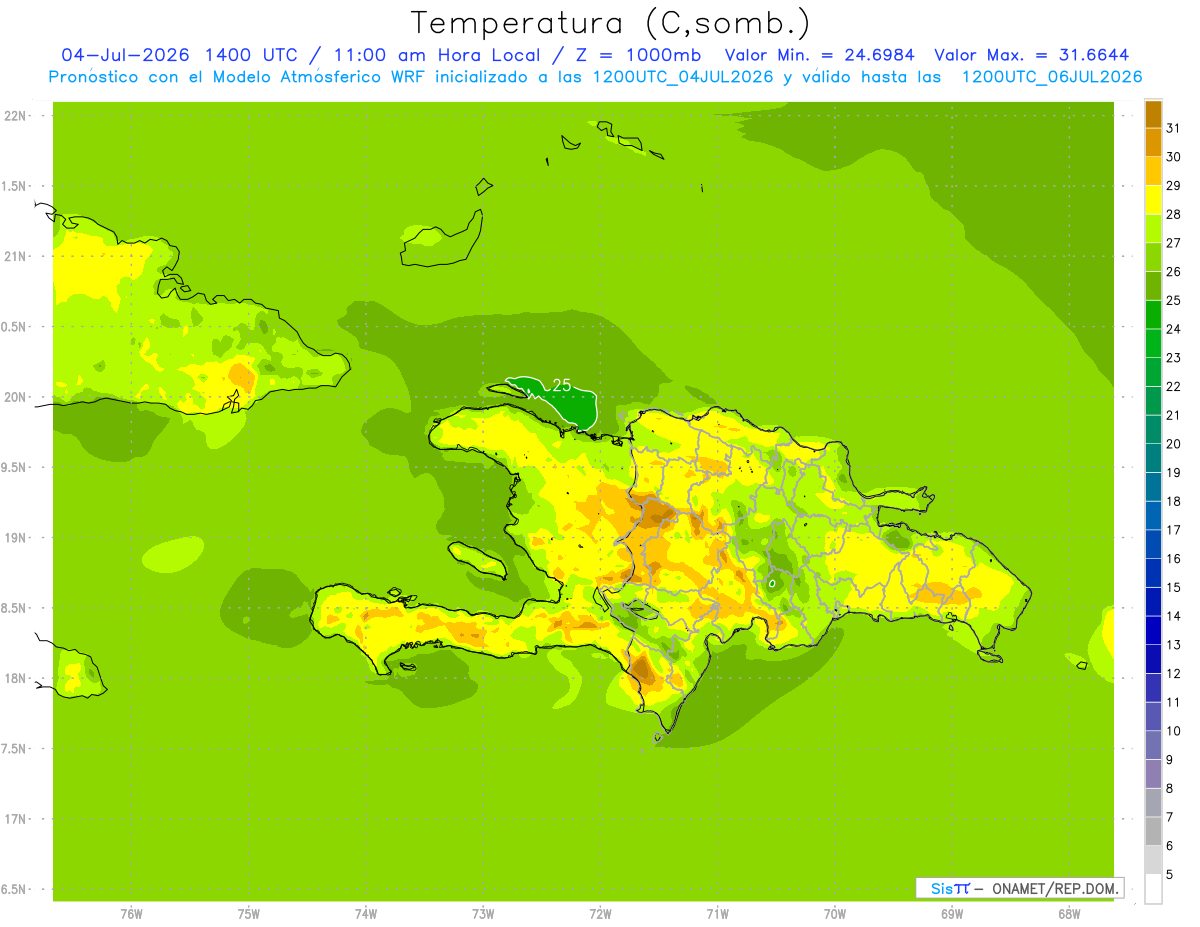Click the "18N" latitude axis label
The height and width of the screenshot is (927, 1200).
pyautogui.click(x=14, y=678)
